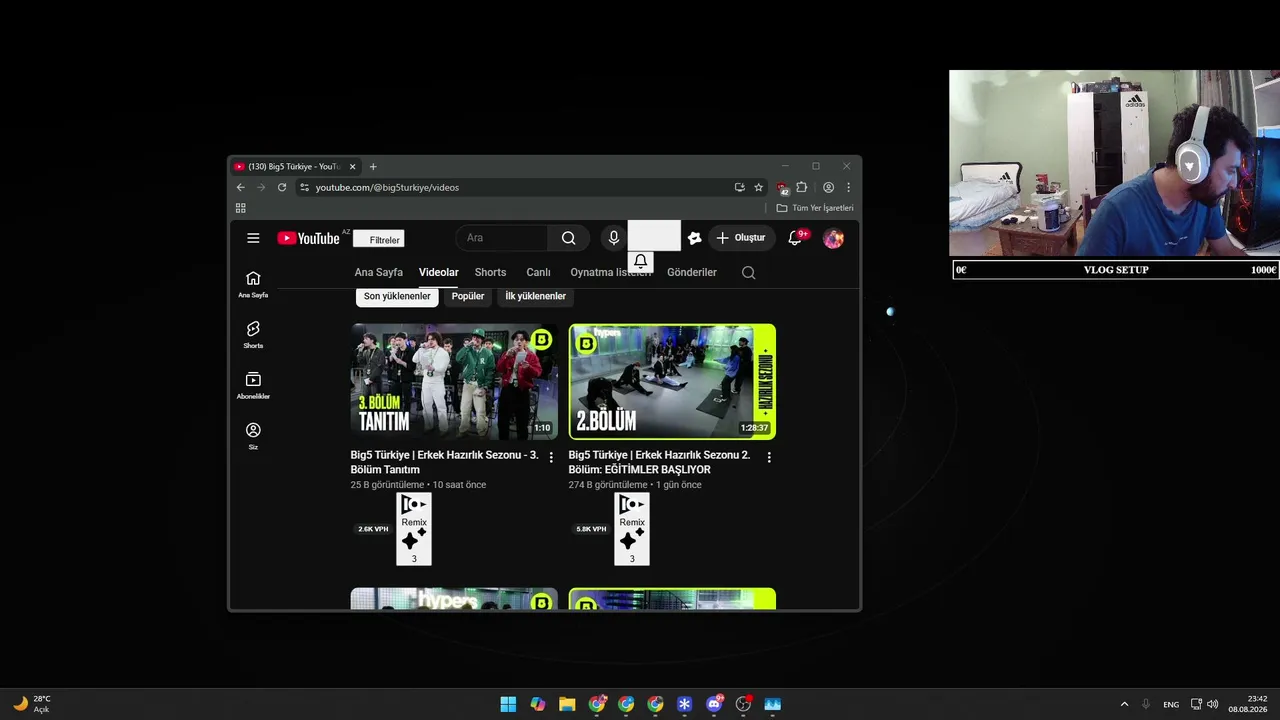Open the Siz sidebar section
The height and width of the screenshot is (720, 1280).
pos(253,435)
